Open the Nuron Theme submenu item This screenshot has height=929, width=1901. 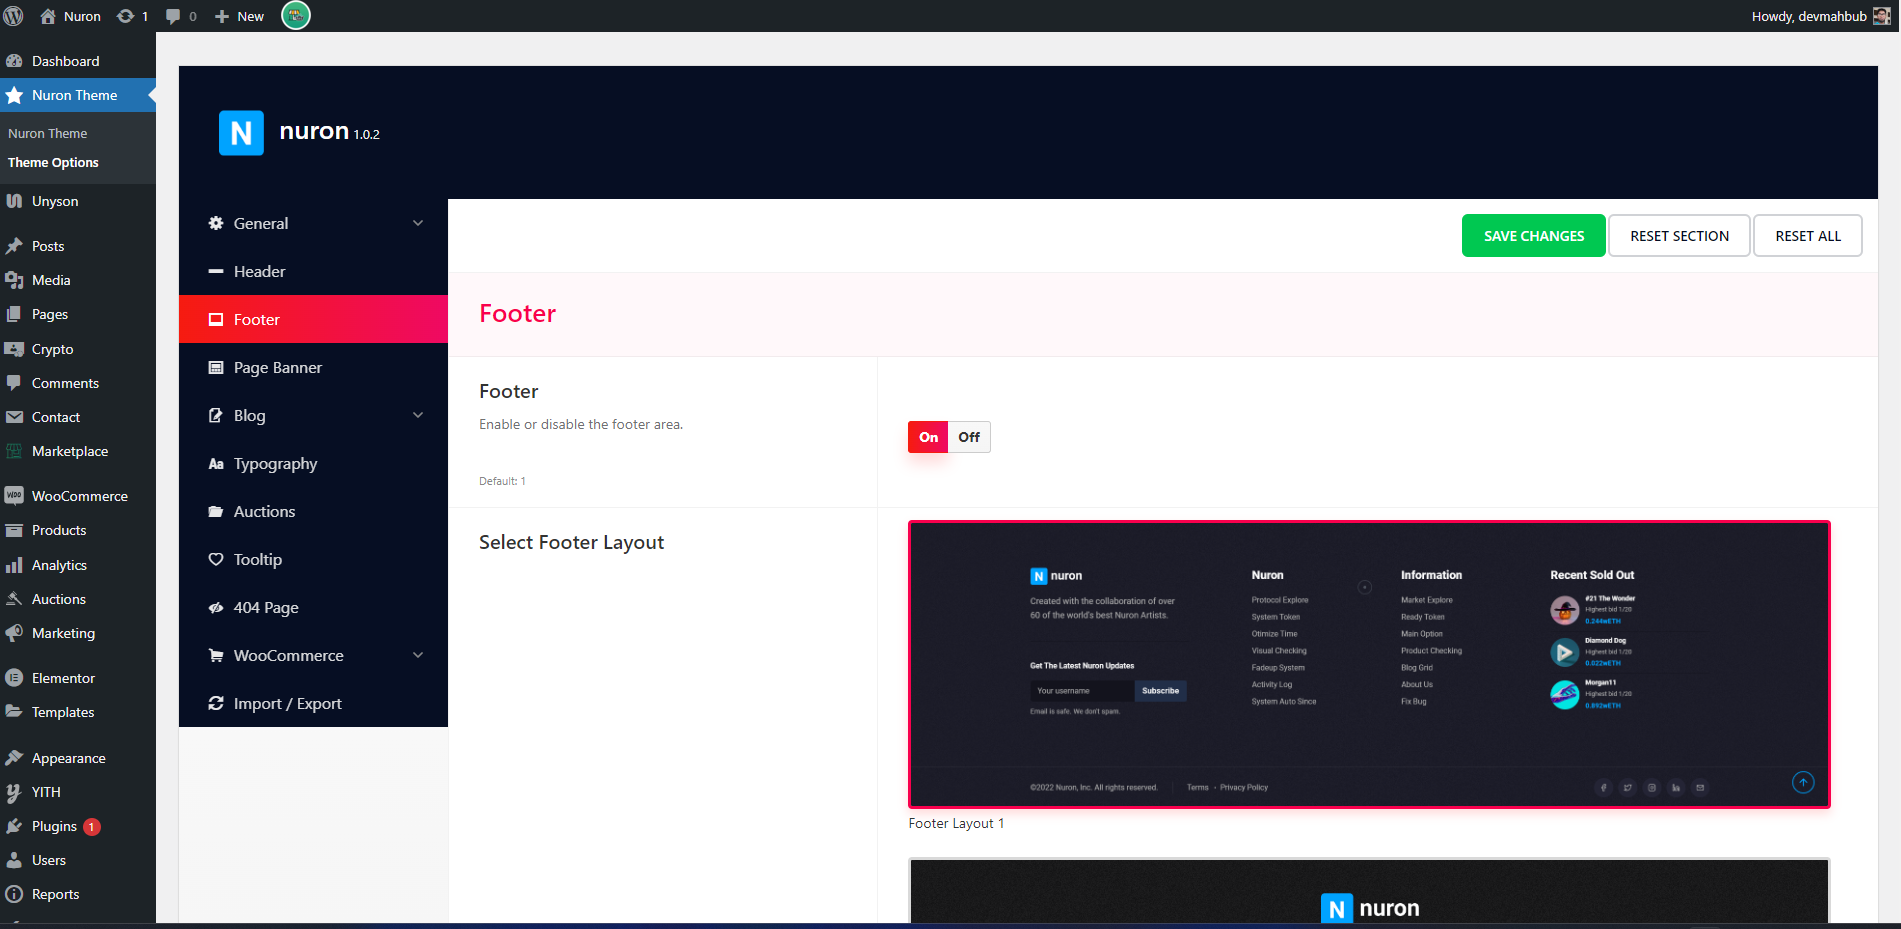coord(47,133)
